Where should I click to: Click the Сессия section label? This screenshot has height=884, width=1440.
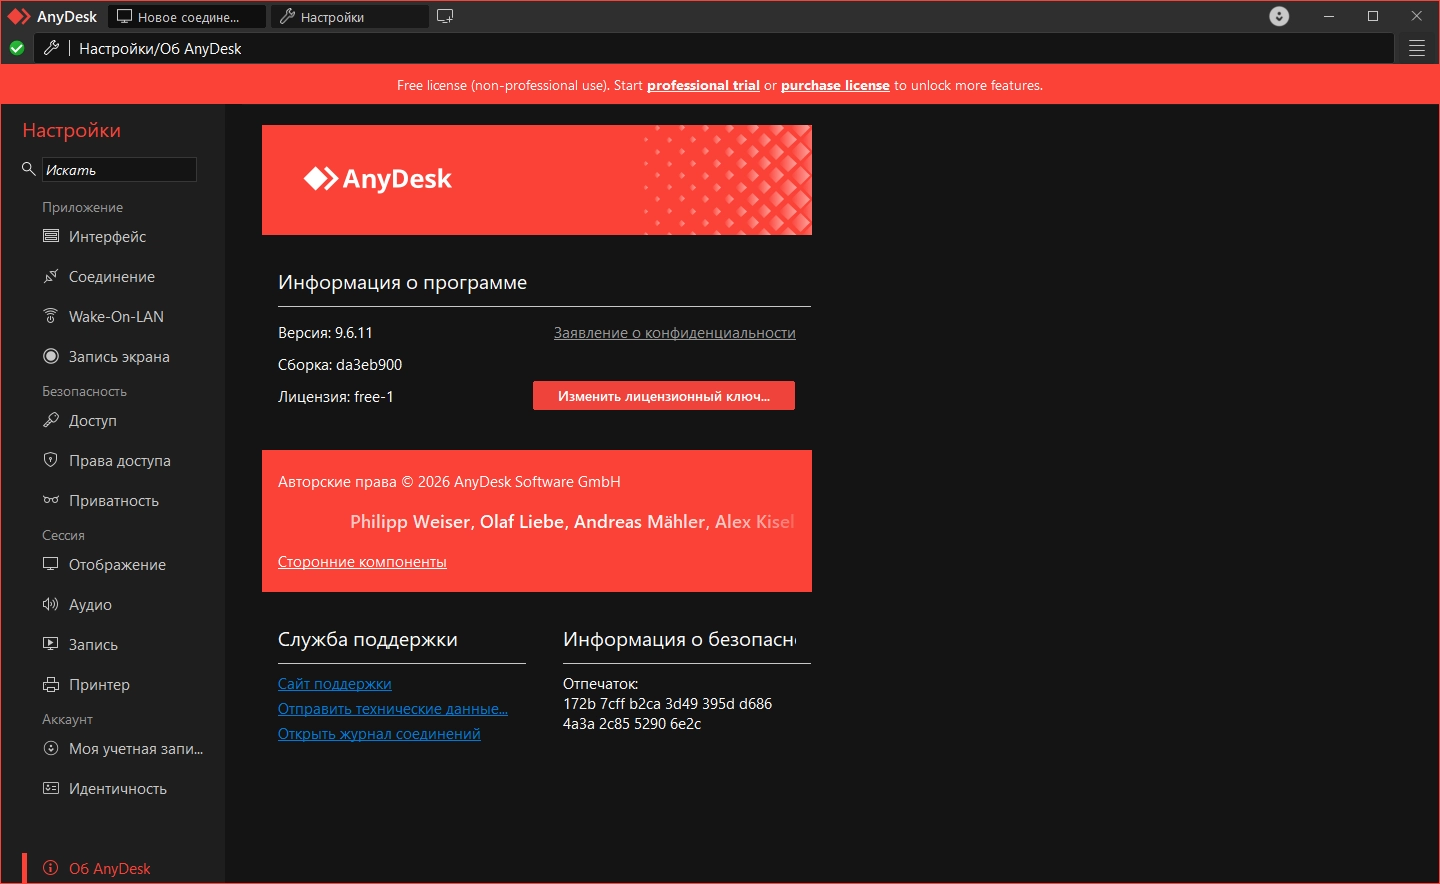click(63, 535)
